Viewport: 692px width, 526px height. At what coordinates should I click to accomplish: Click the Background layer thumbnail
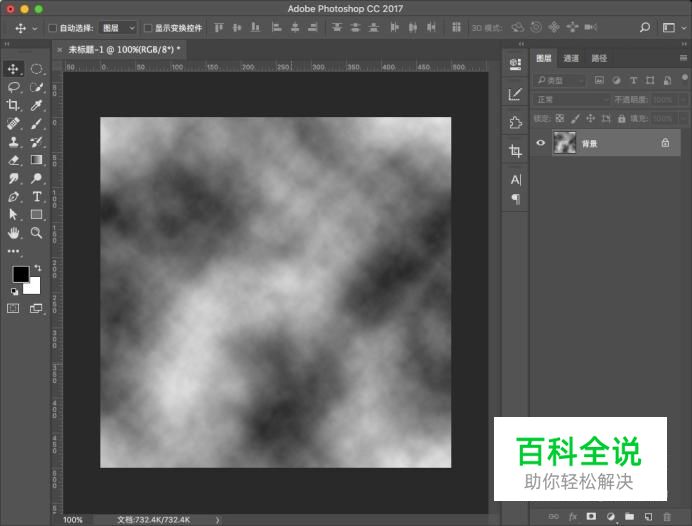[564, 143]
